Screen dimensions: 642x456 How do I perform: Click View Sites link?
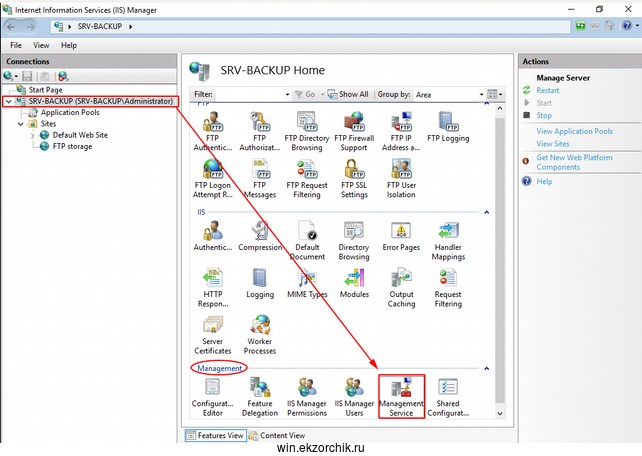point(553,144)
